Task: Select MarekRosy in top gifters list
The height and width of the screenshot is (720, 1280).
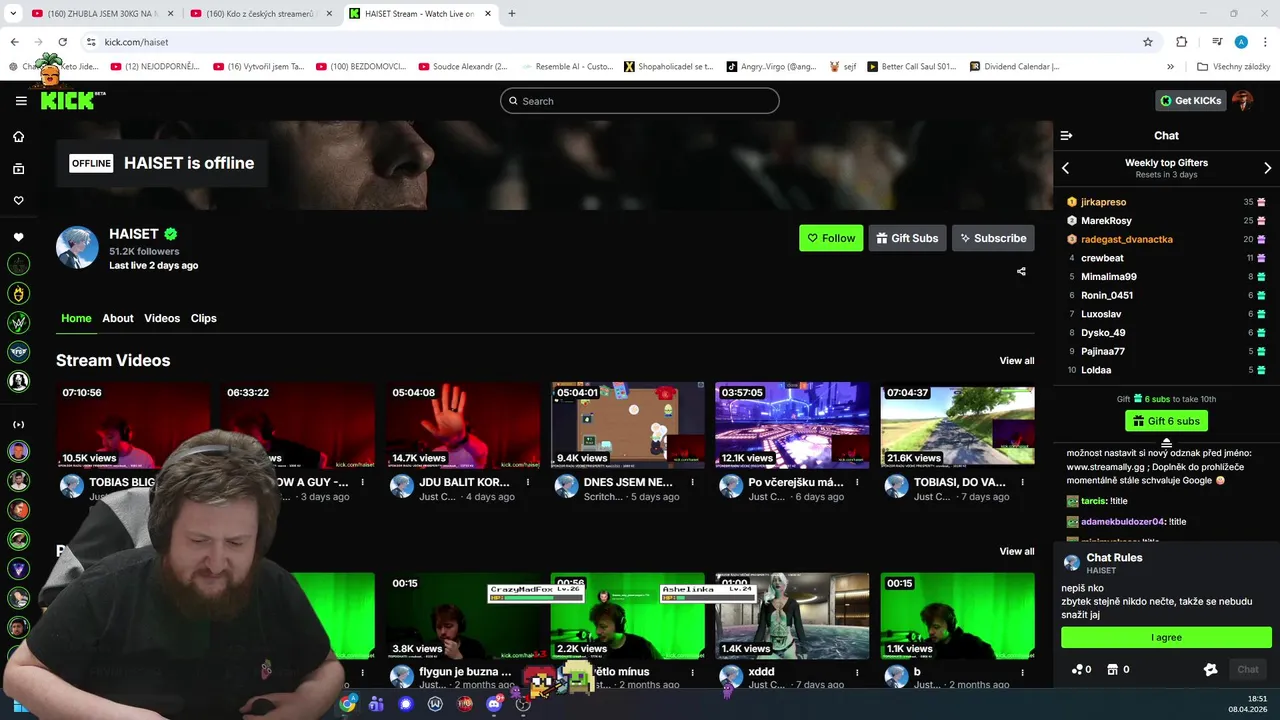Action: 1106,221
